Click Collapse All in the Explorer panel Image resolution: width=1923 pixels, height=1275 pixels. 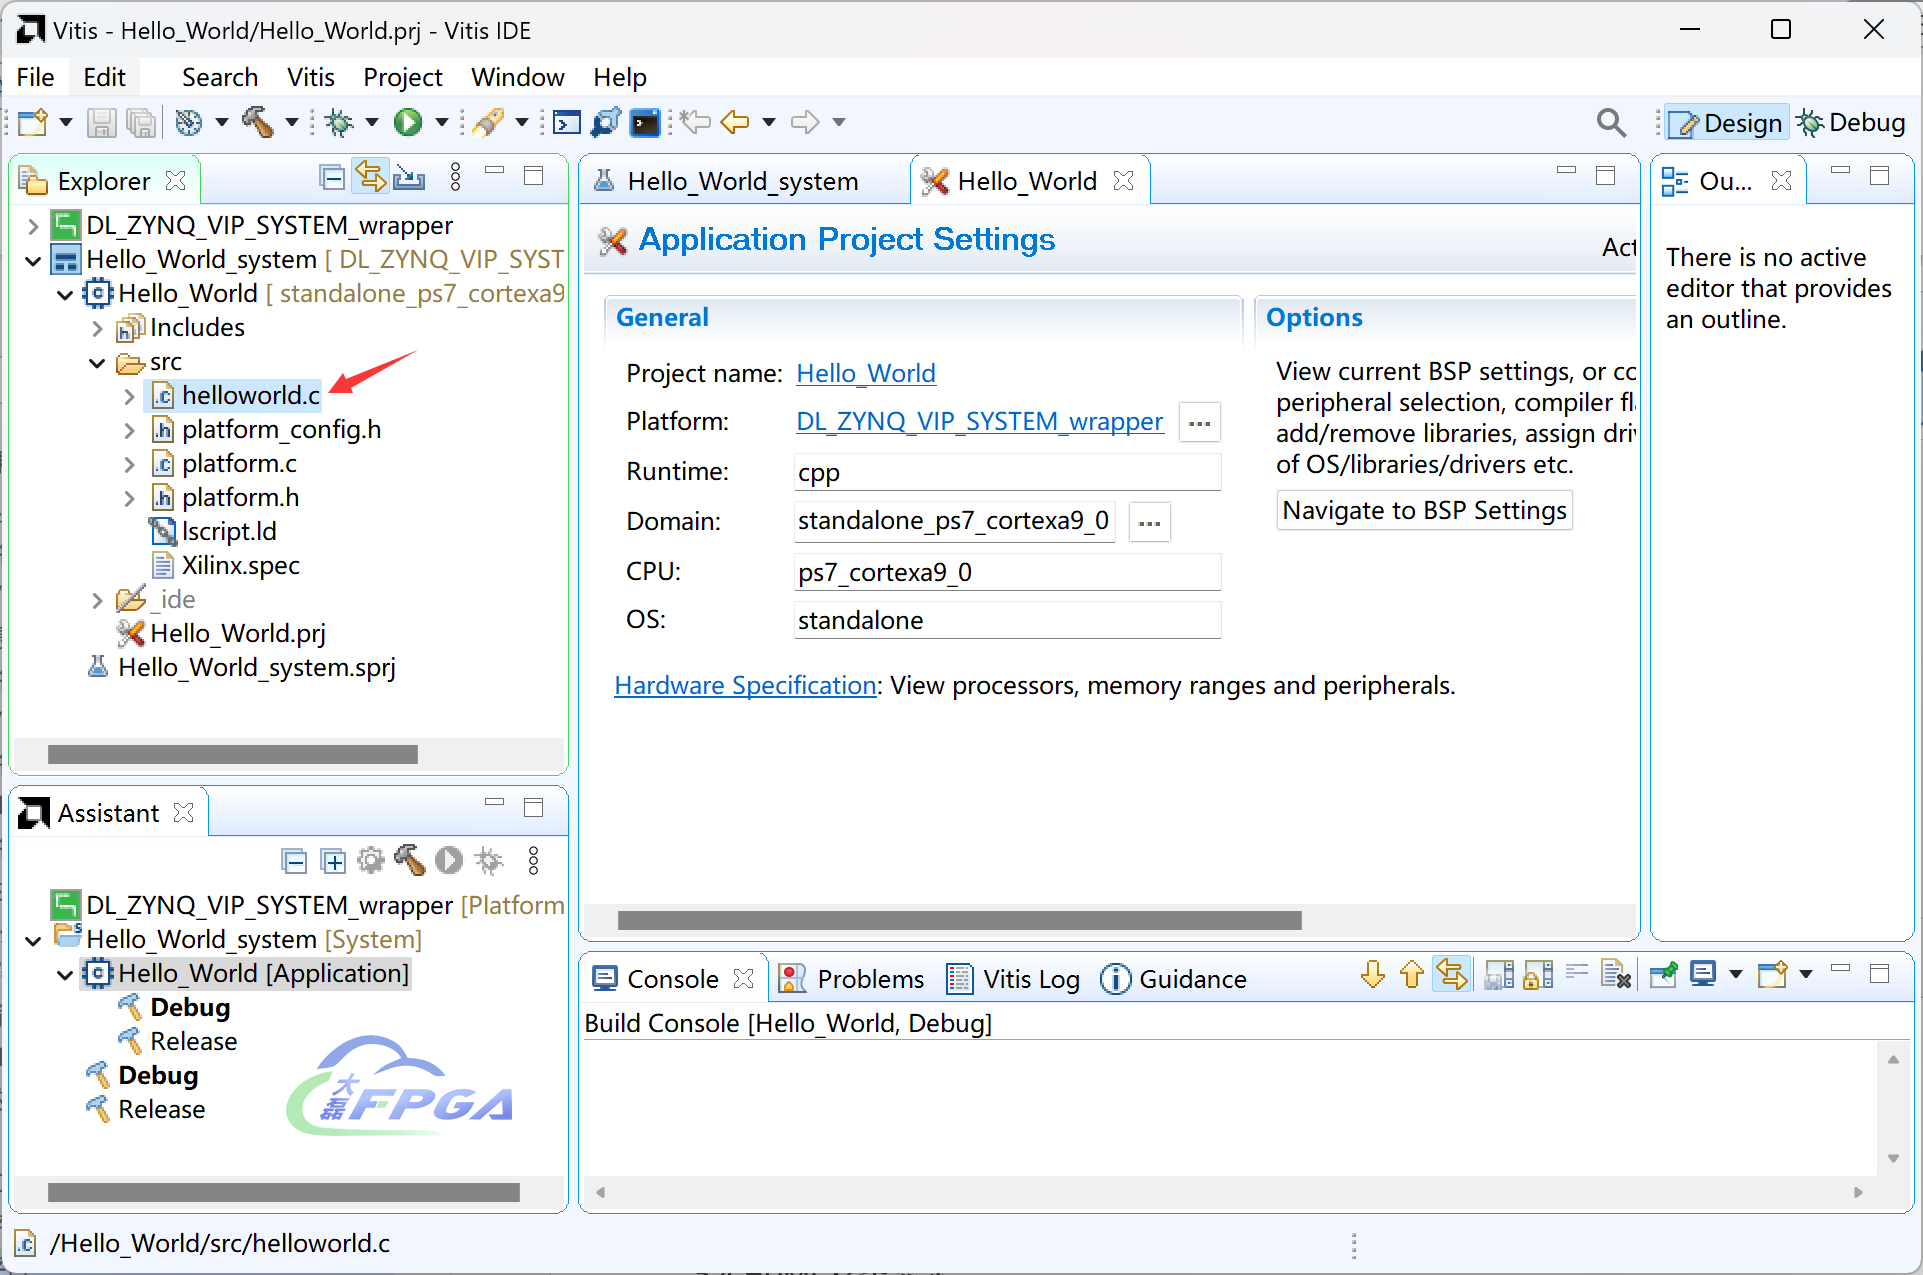coord(332,178)
